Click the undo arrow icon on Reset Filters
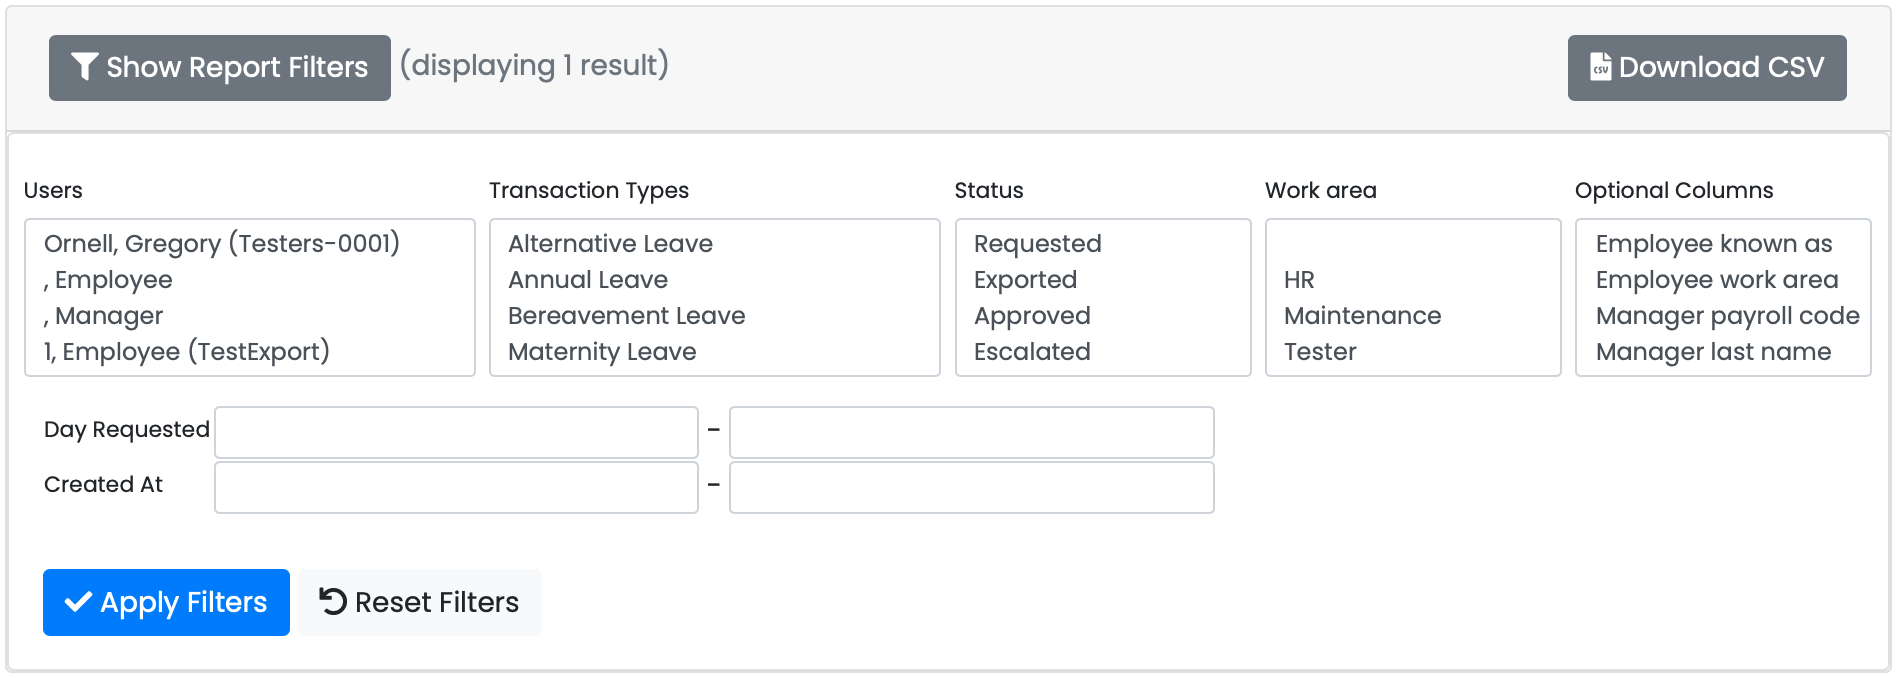 (333, 601)
